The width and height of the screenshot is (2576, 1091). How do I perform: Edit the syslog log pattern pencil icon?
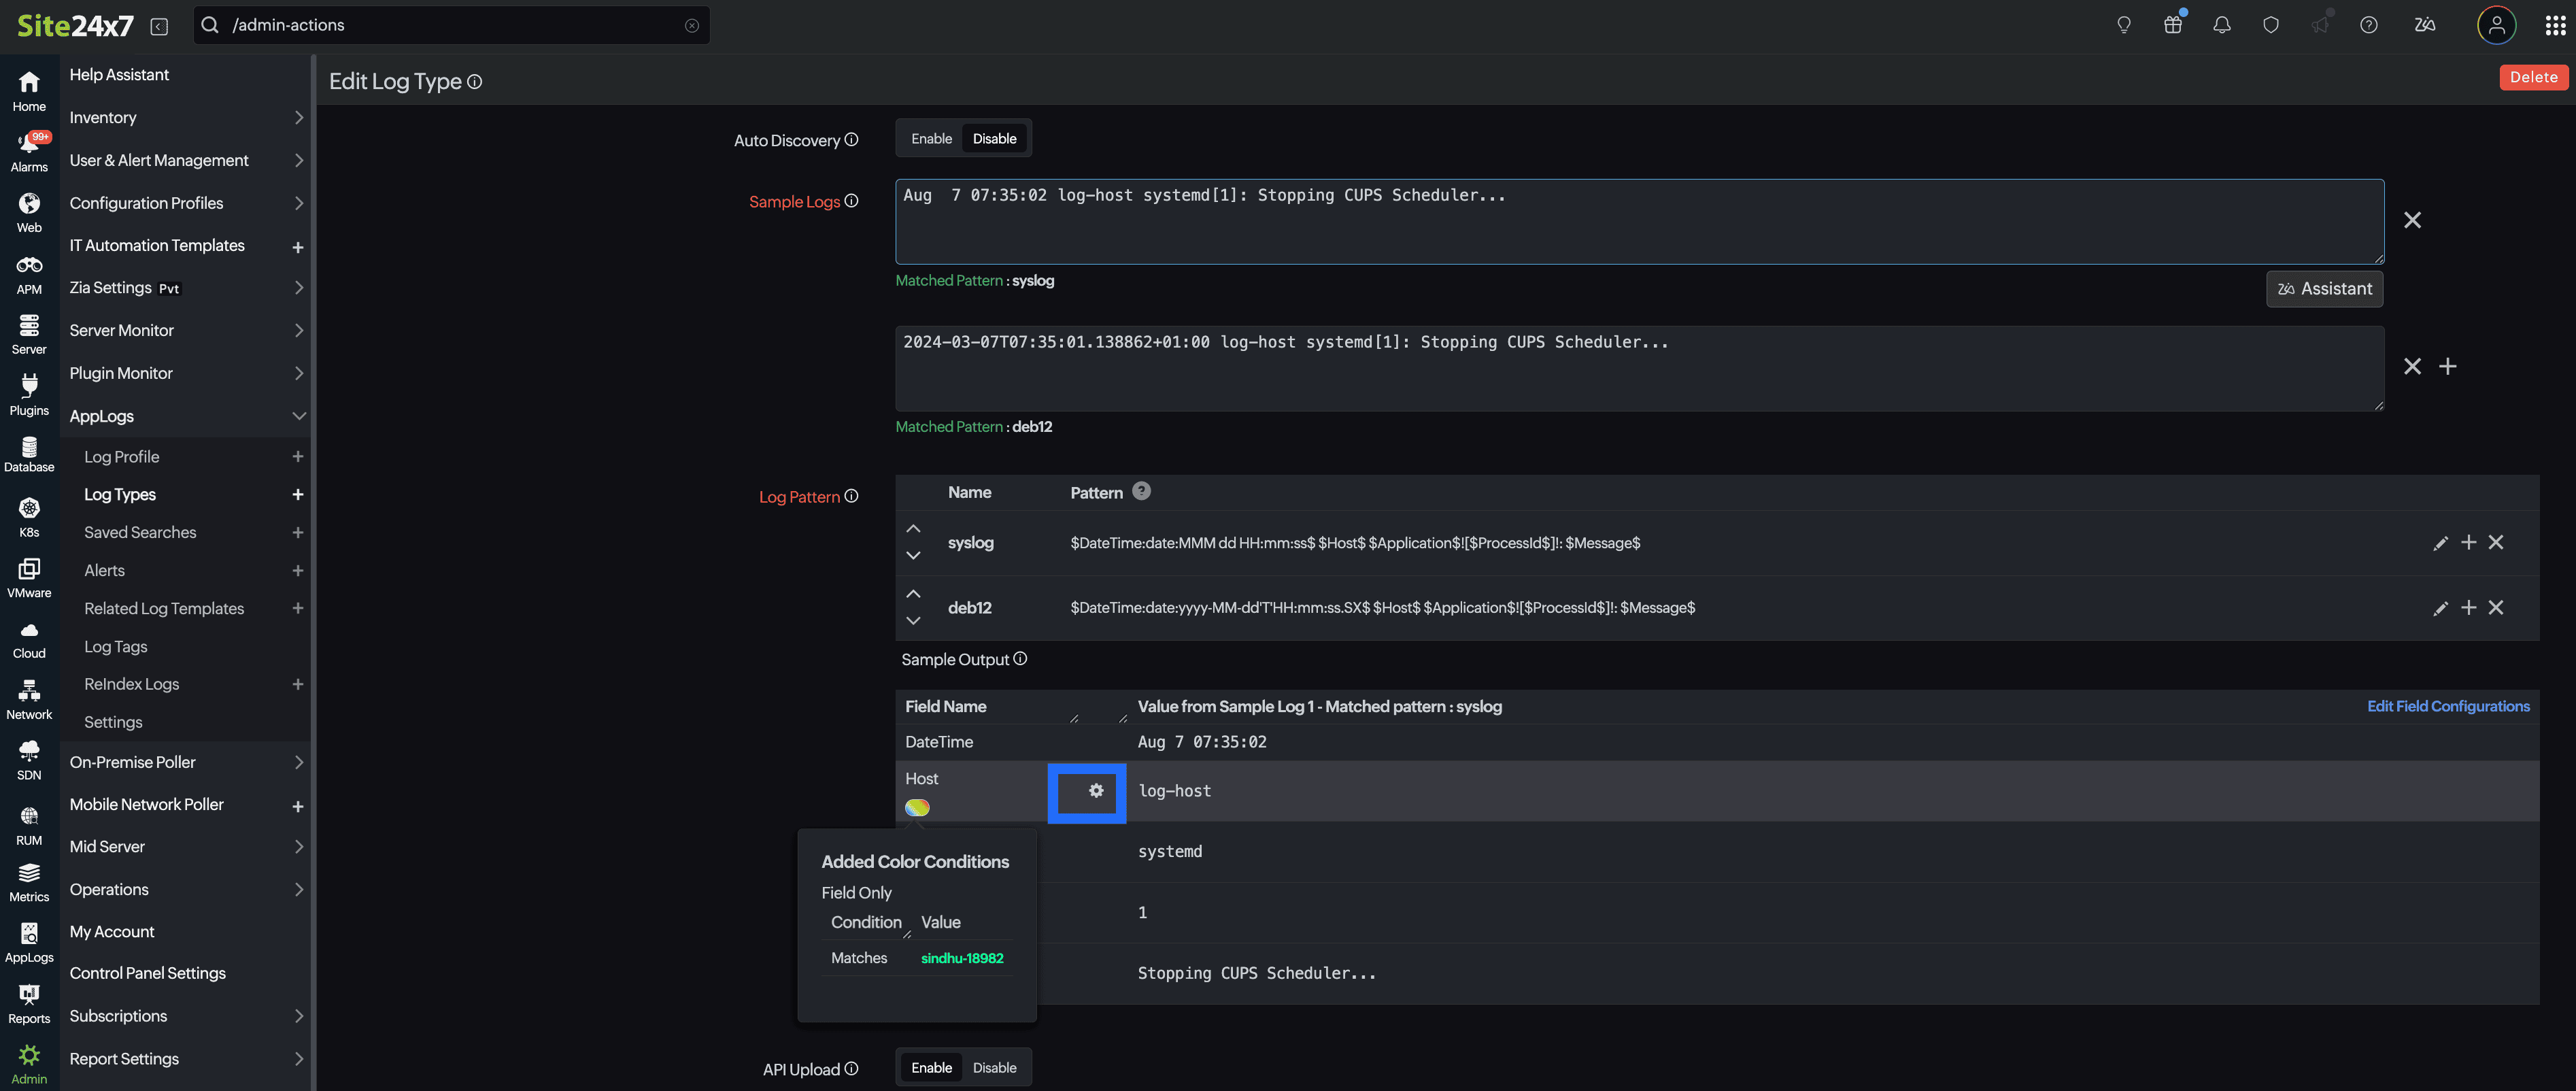click(x=2441, y=543)
